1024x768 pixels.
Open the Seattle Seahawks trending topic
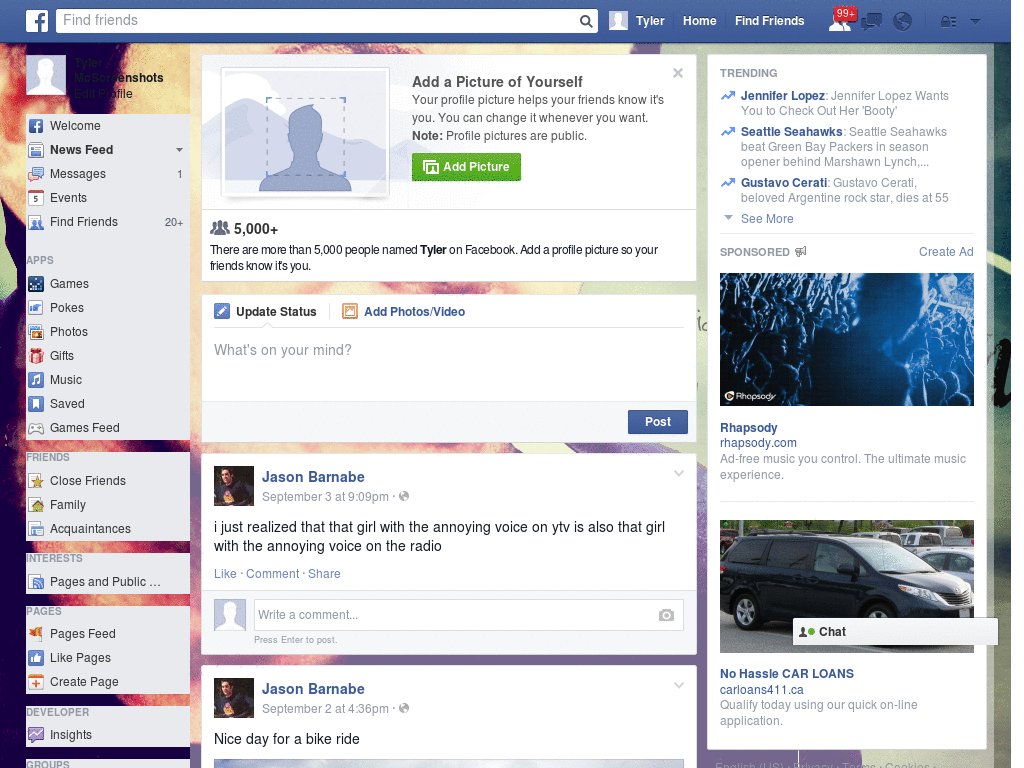point(792,132)
